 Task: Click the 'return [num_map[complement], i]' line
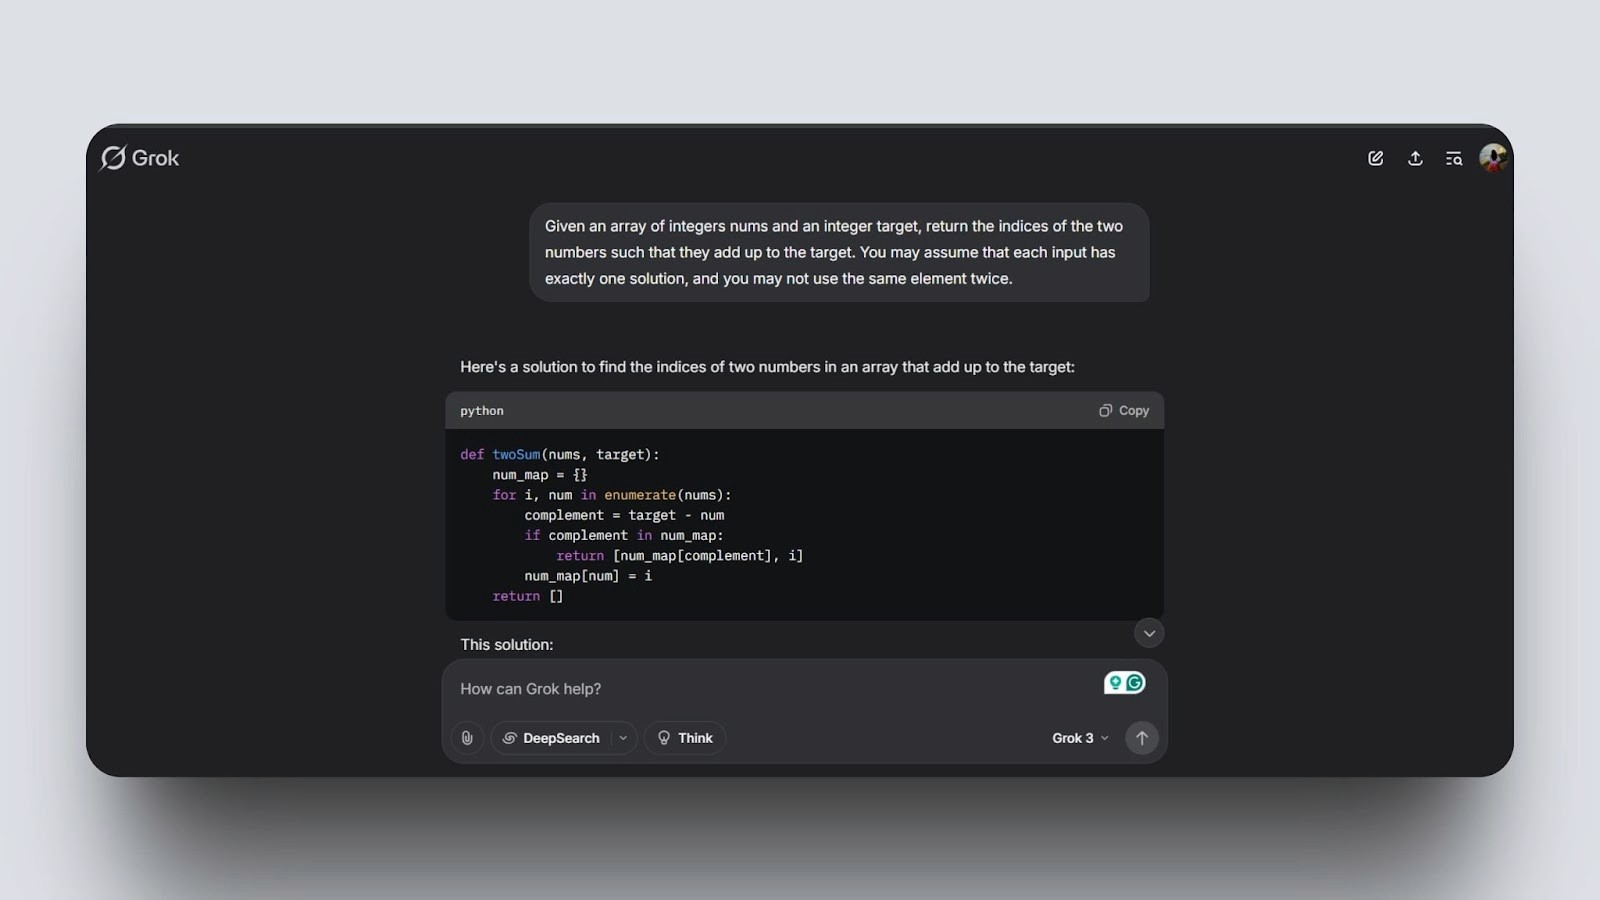pyautogui.click(x=680, y=556)
